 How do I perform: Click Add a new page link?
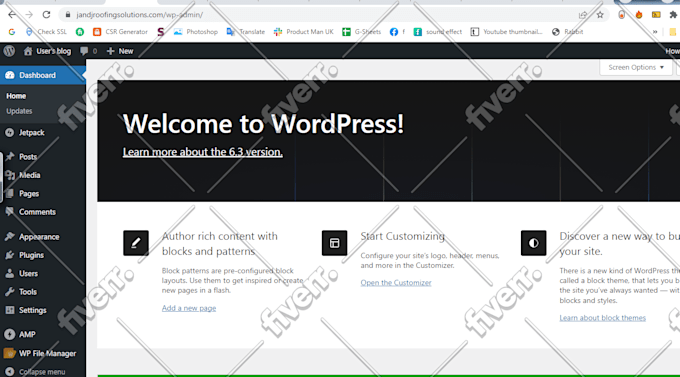click(189, 308)
